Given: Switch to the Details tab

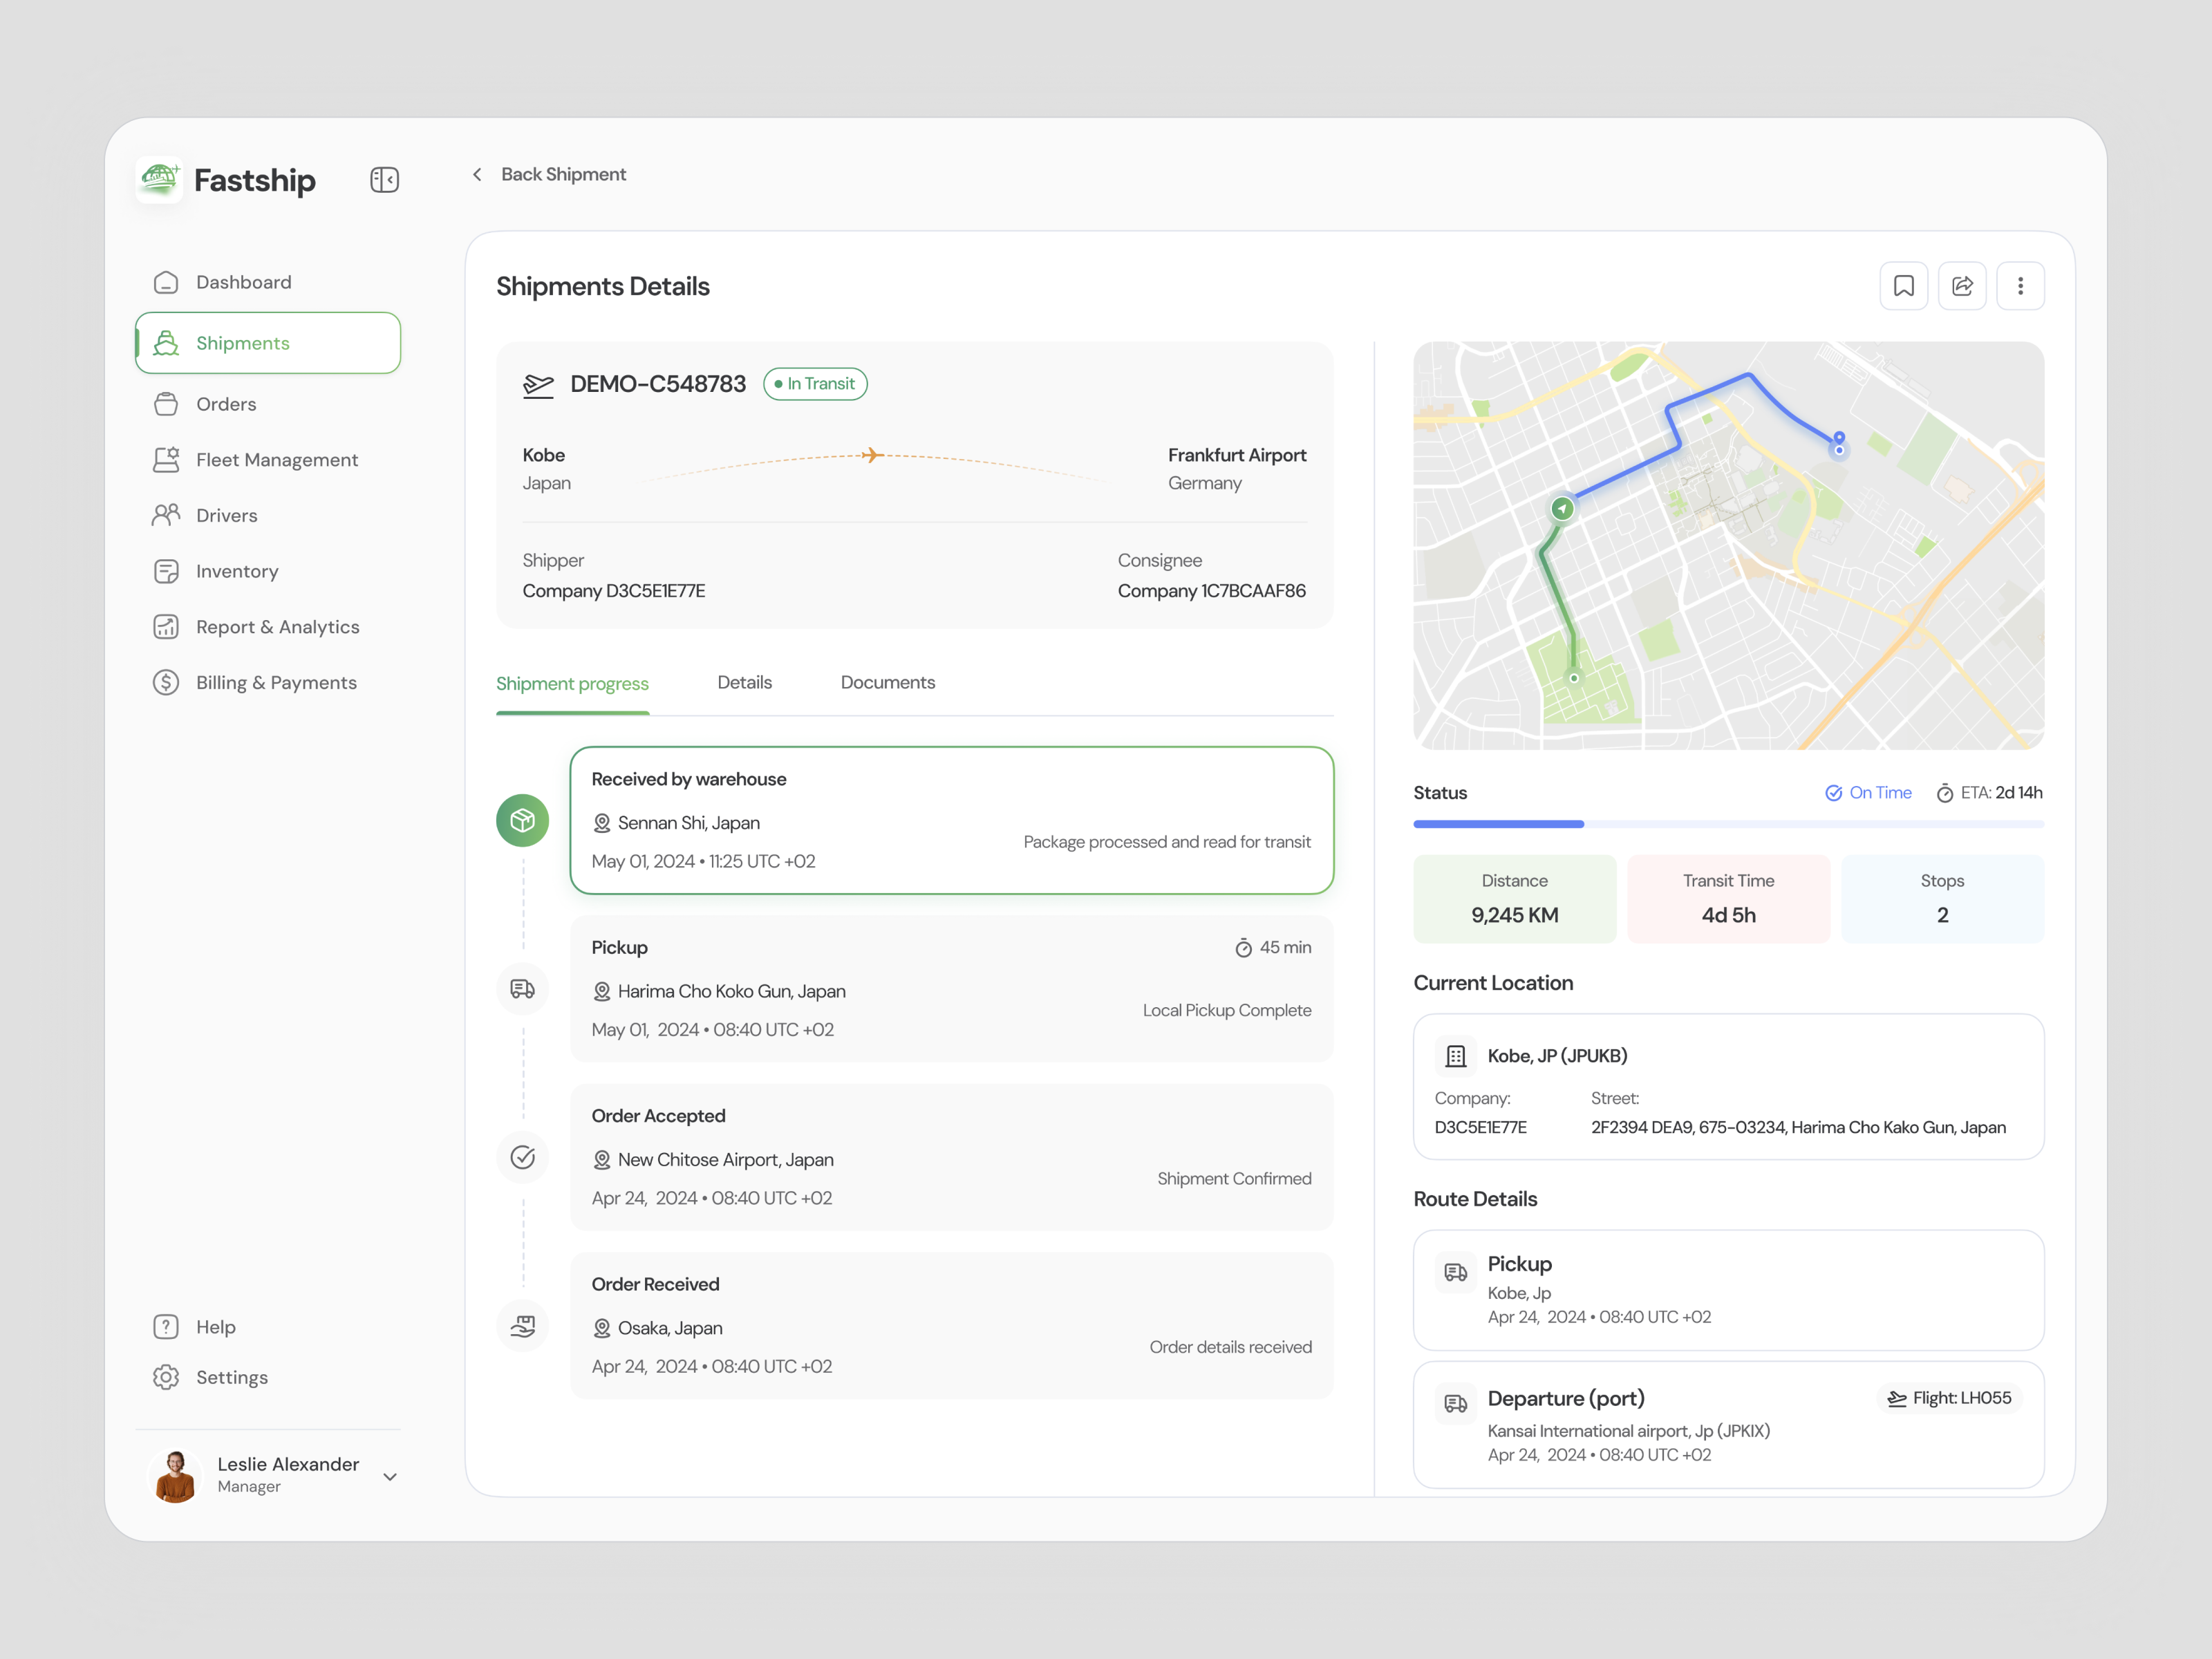Looking at the screenshot, I should 744,682.
